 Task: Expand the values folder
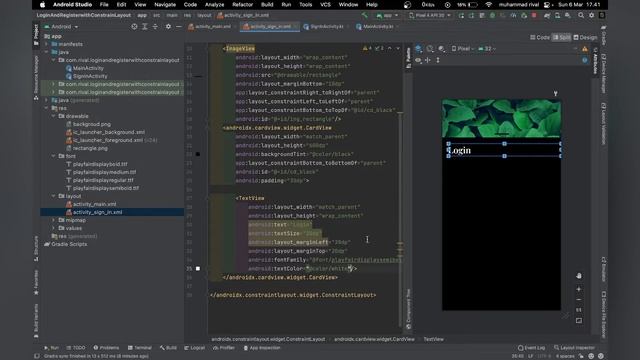53,228
